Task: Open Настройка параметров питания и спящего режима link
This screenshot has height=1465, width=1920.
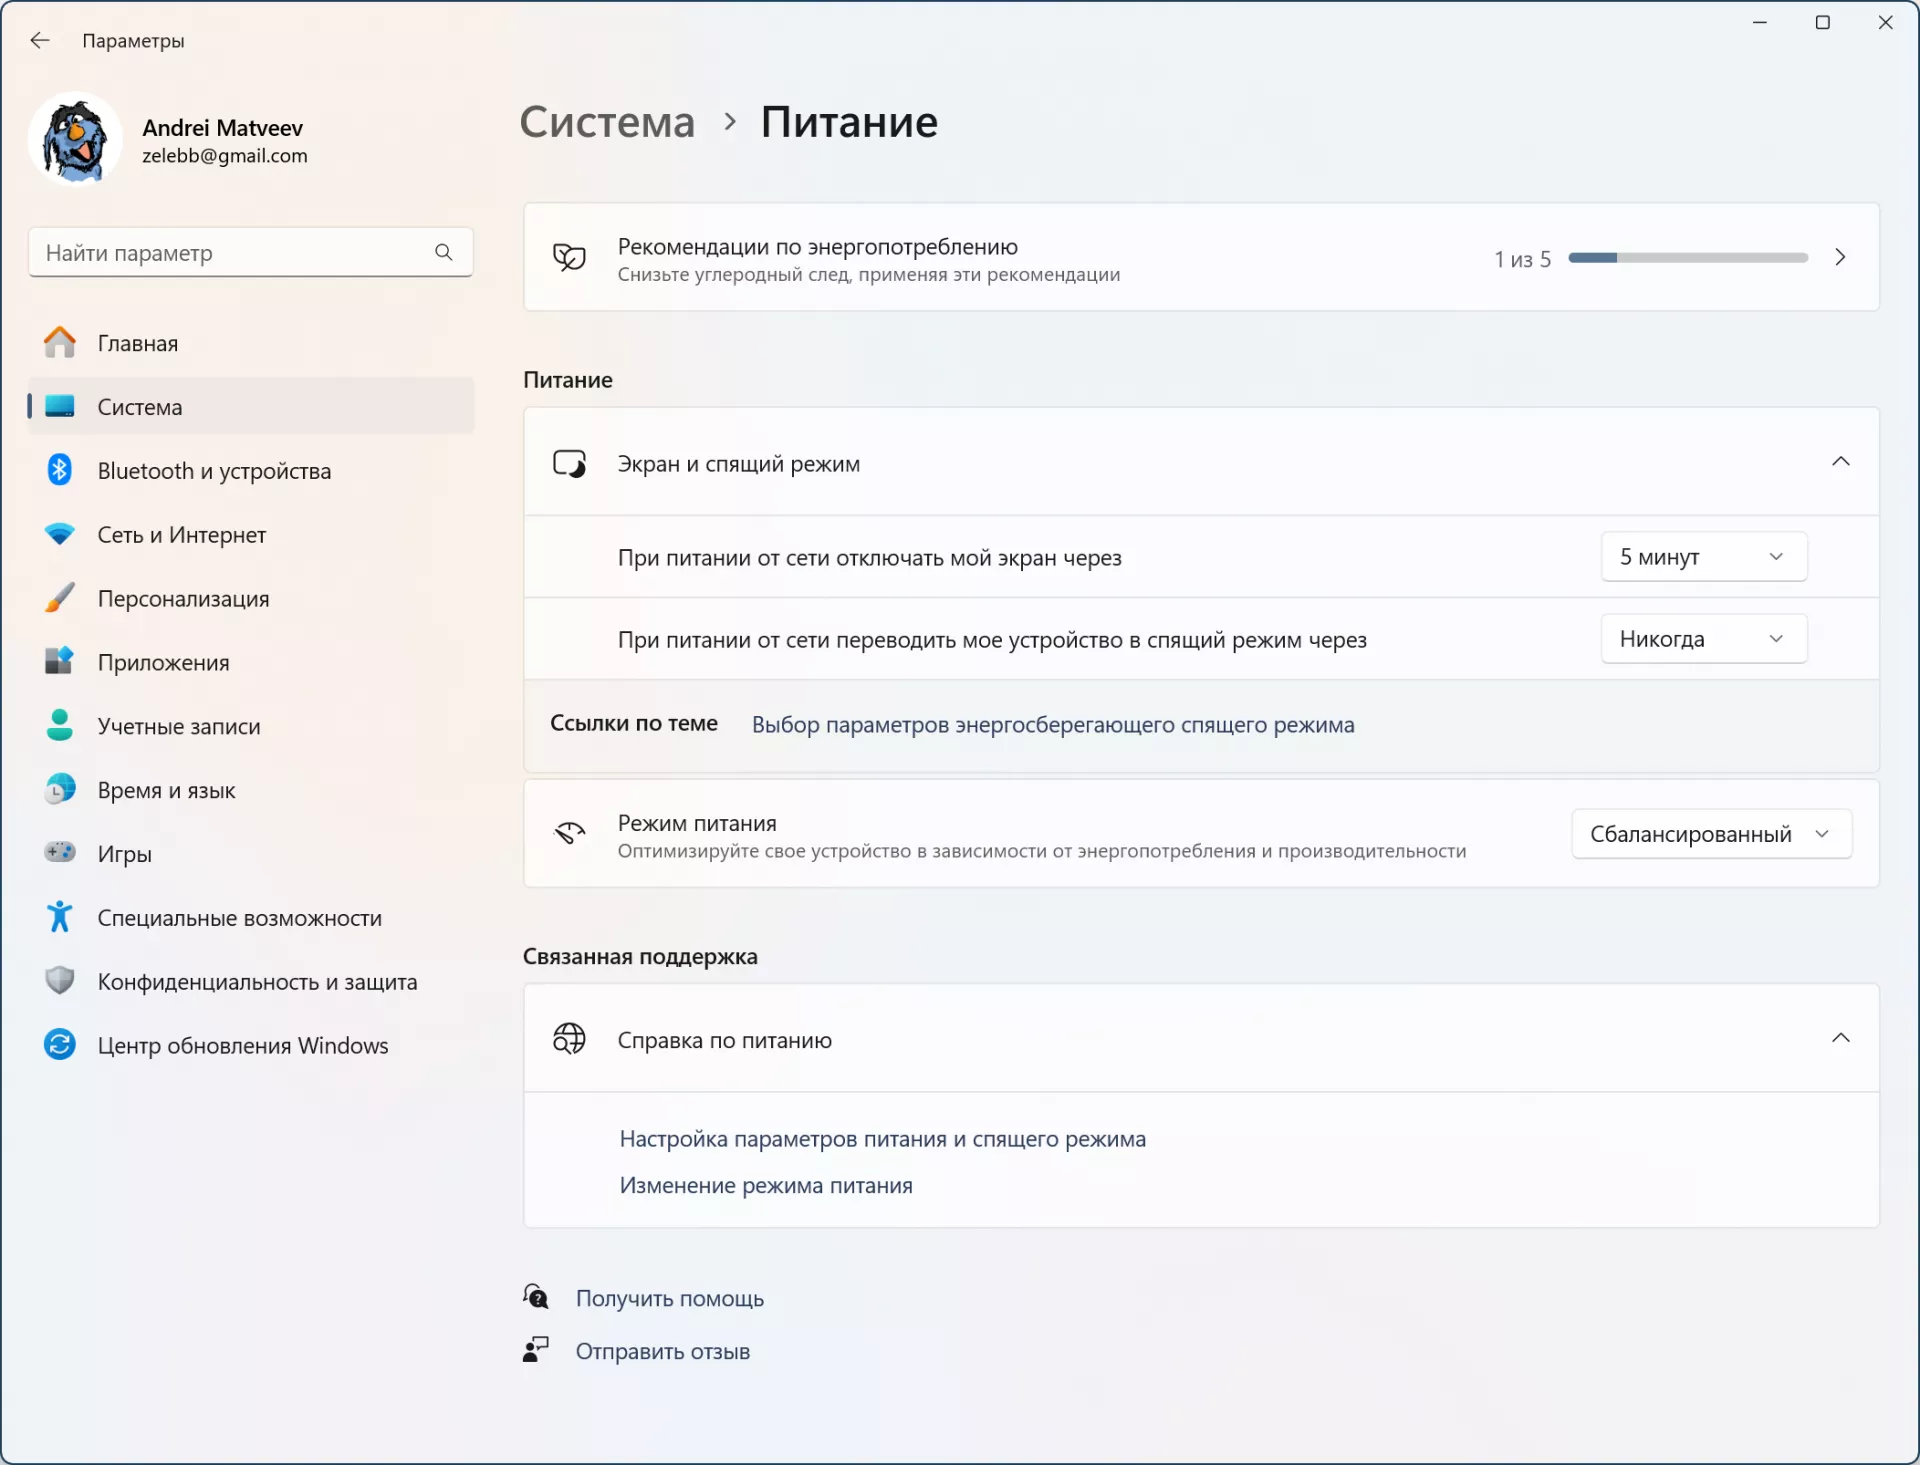Action: [x=883, y=1138]
